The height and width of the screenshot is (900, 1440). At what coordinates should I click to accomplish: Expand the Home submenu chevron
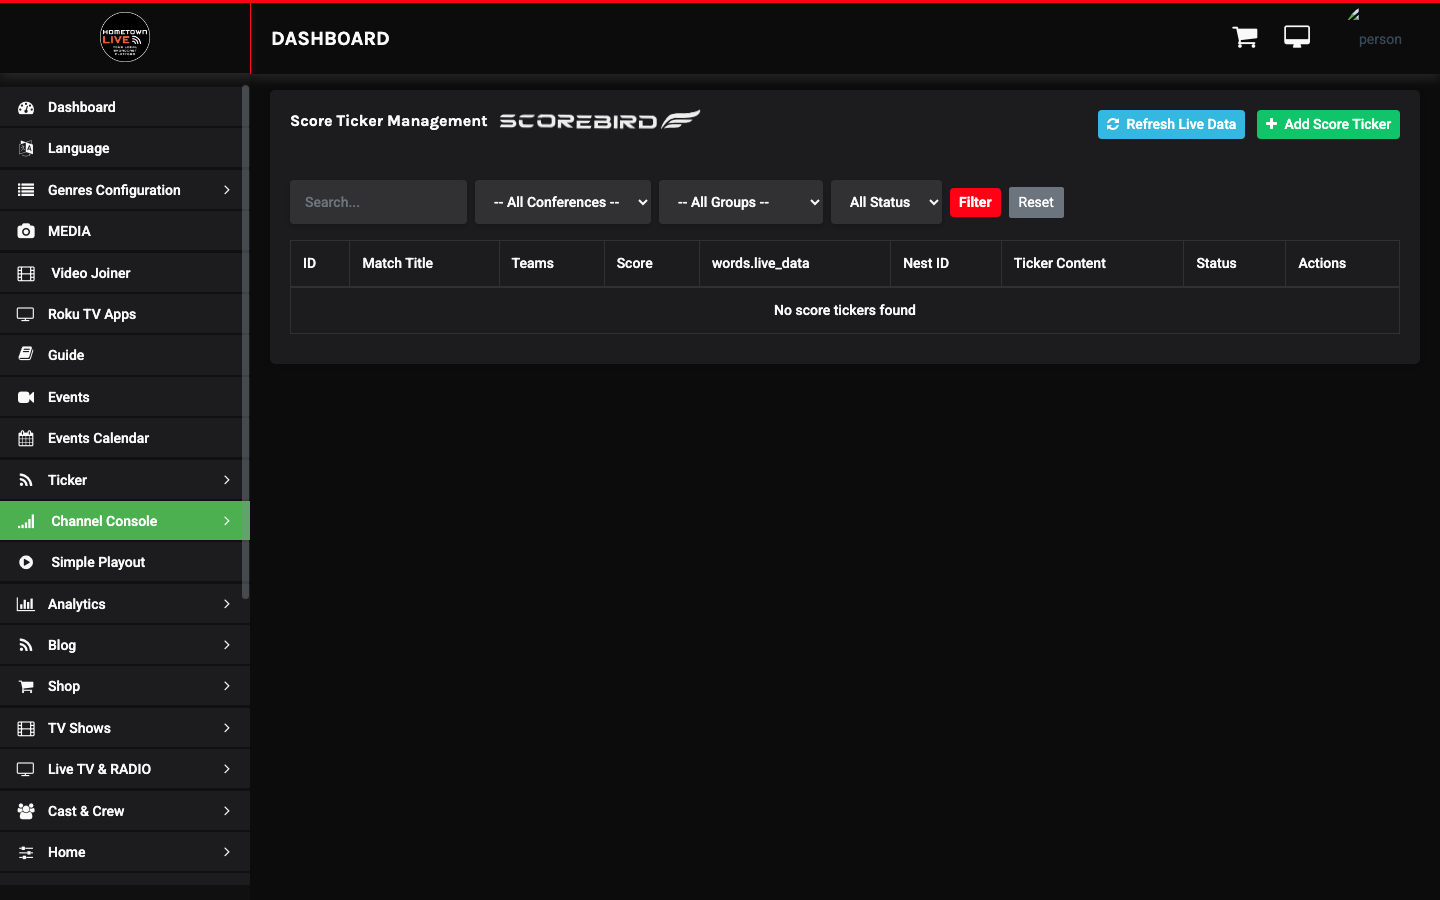pos(227,852)
